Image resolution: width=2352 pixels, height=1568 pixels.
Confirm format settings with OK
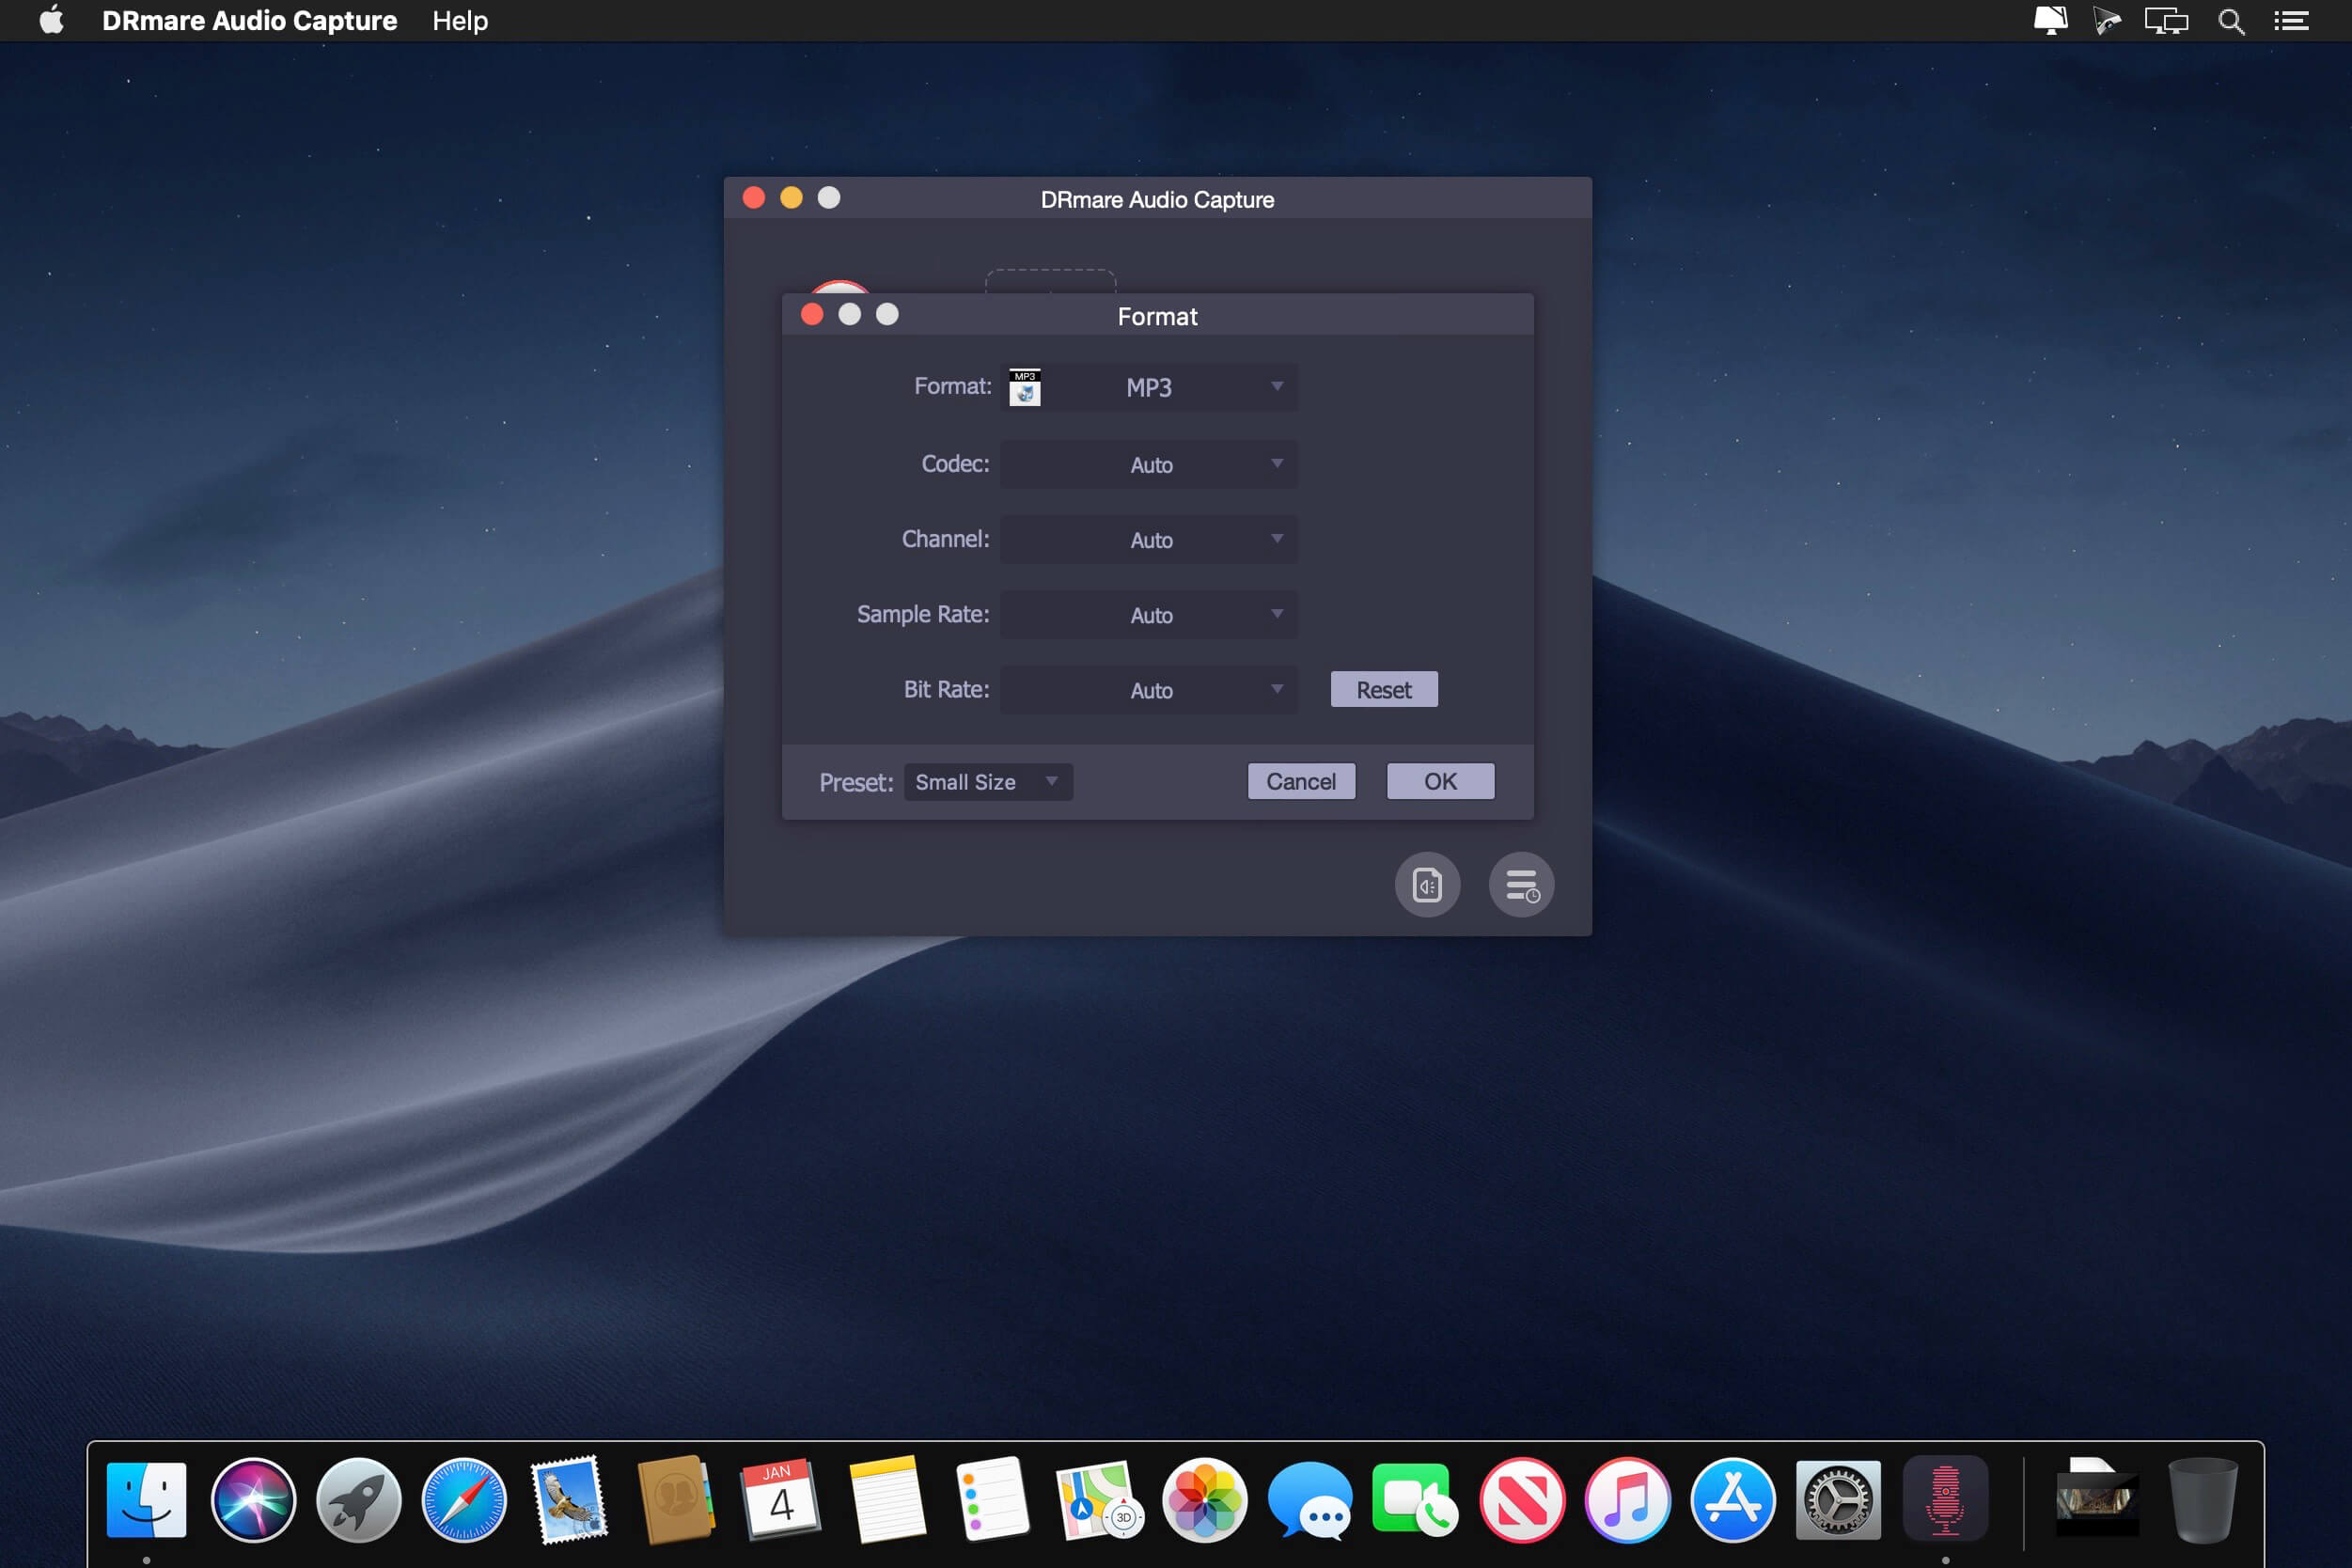1440,781
